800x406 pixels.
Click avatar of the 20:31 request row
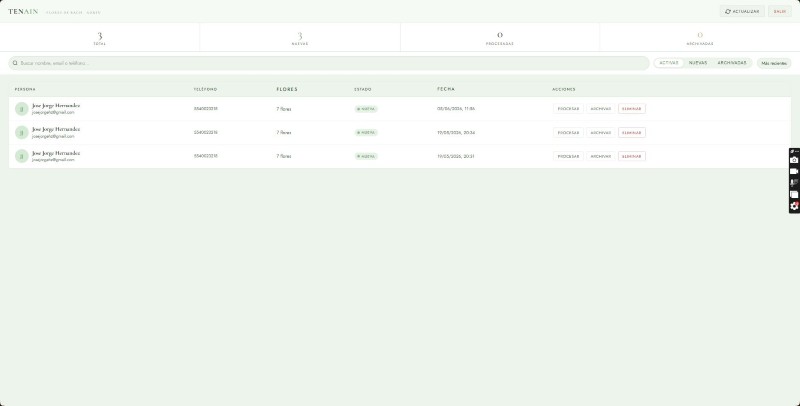pos(21,156)
